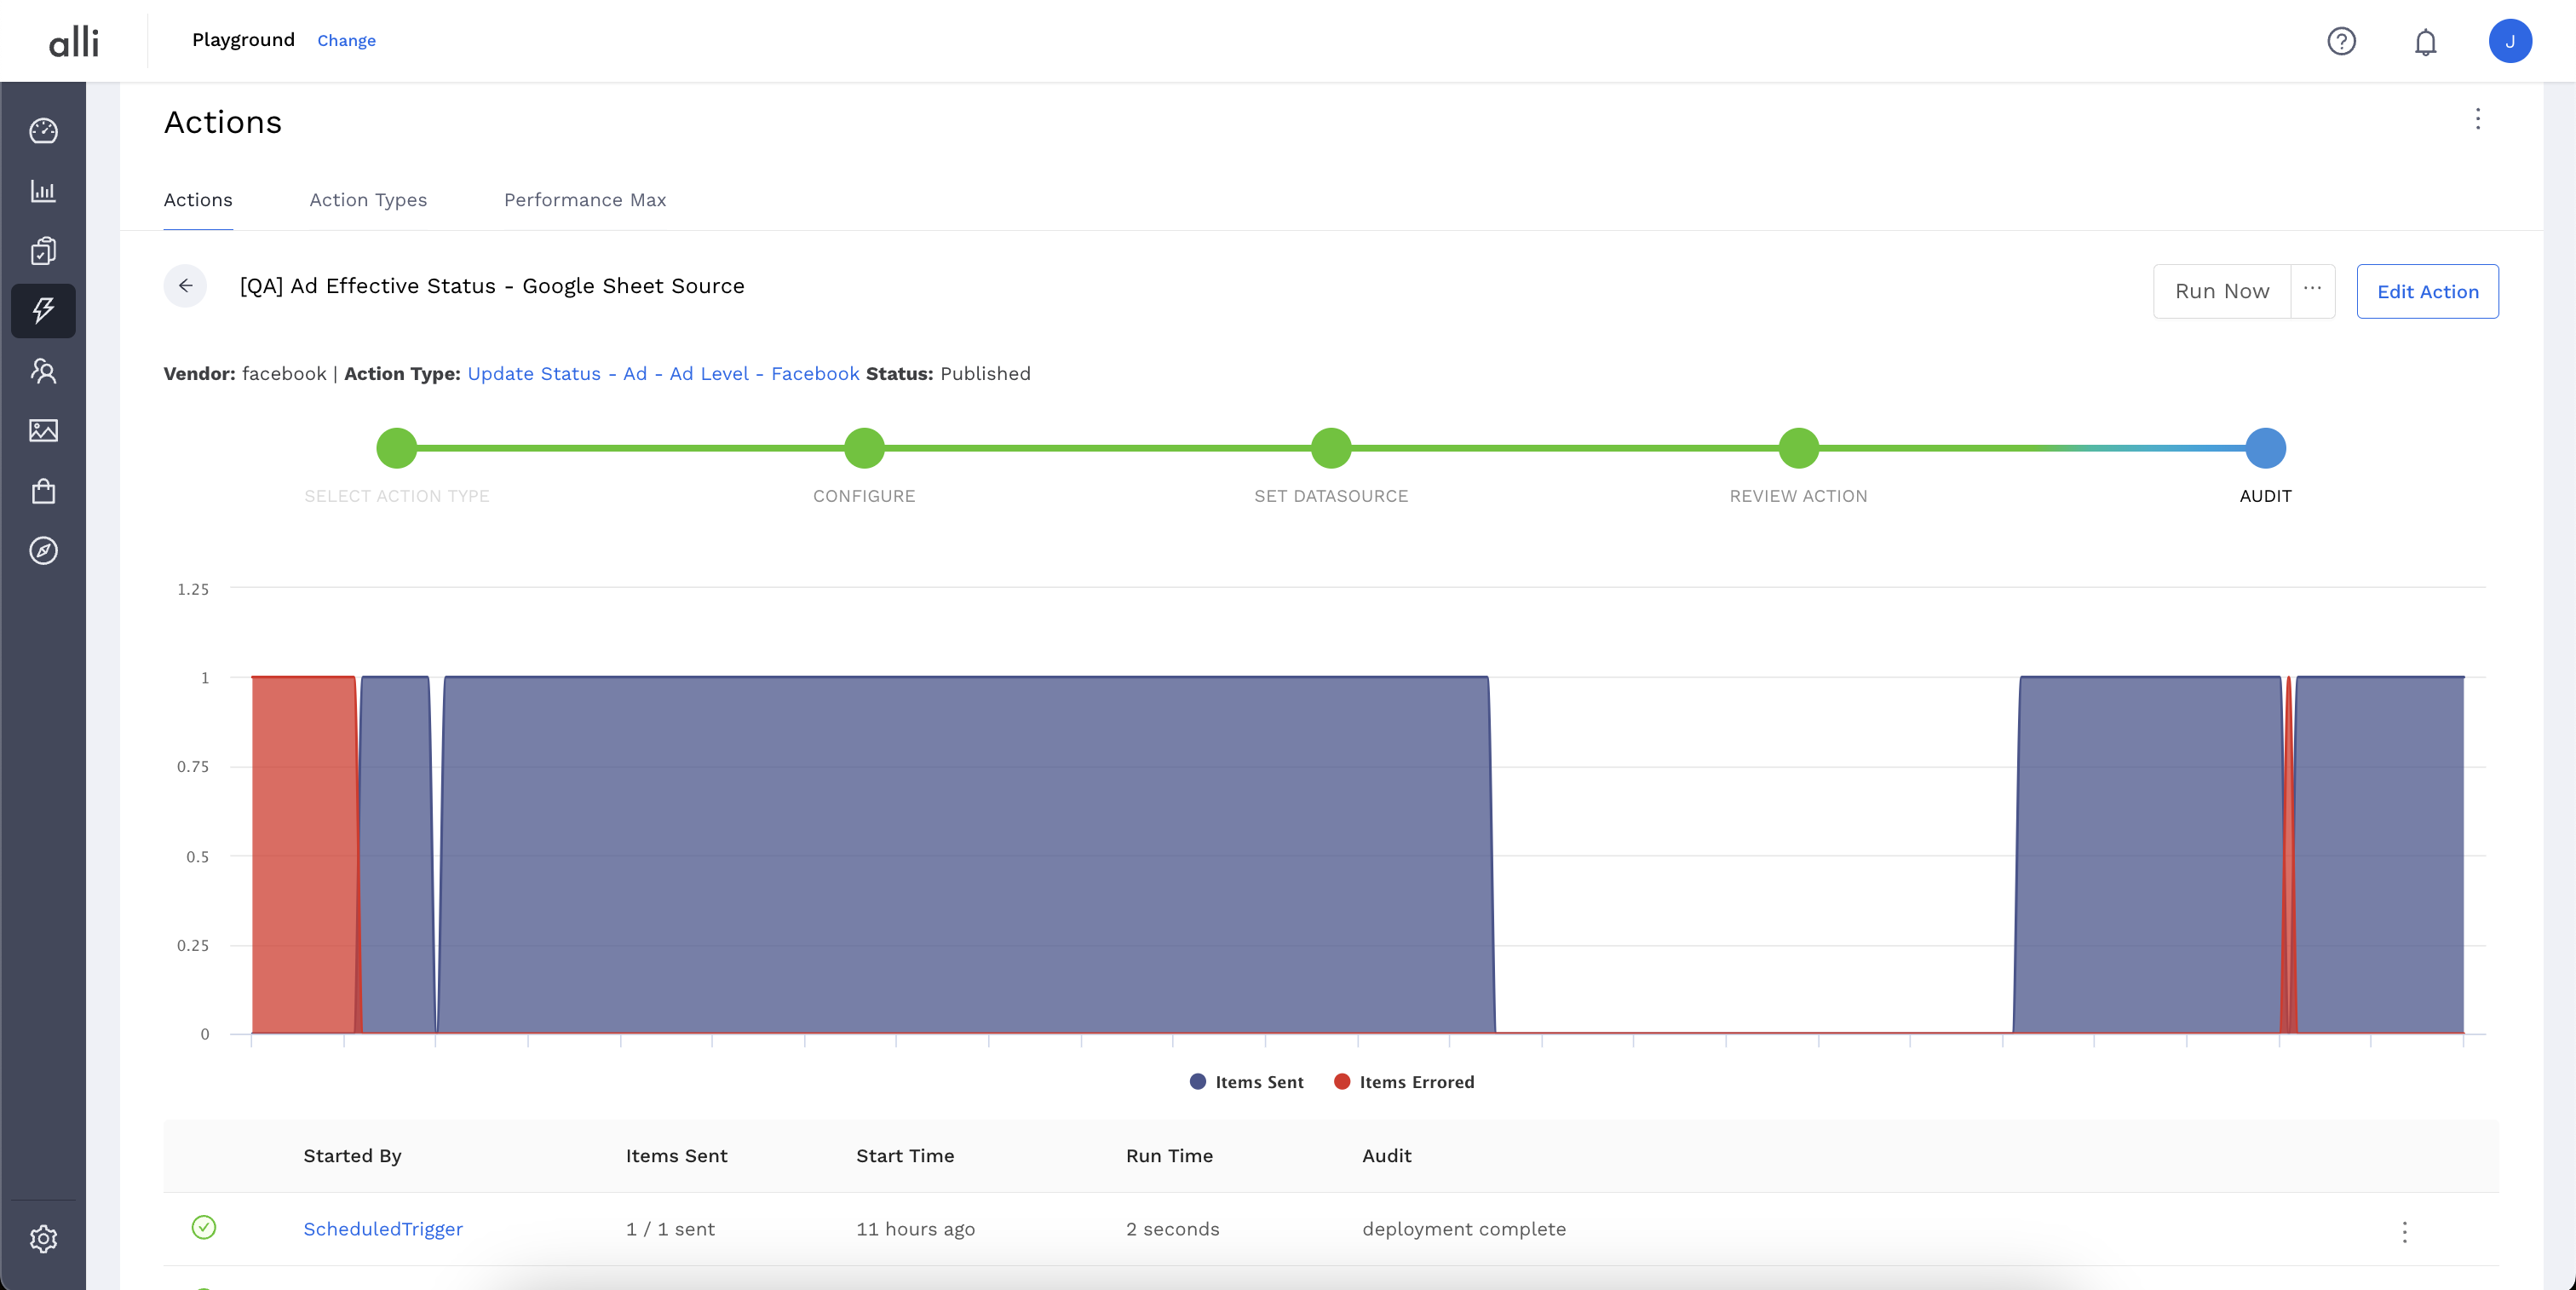Screen dimensions: 2576x1290
Task: Open the Actions page kebab menu
Action: (x=2477, y=119)
